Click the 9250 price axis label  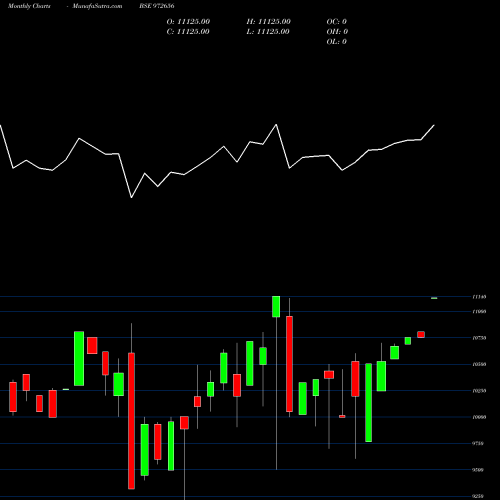coord(478,496)
